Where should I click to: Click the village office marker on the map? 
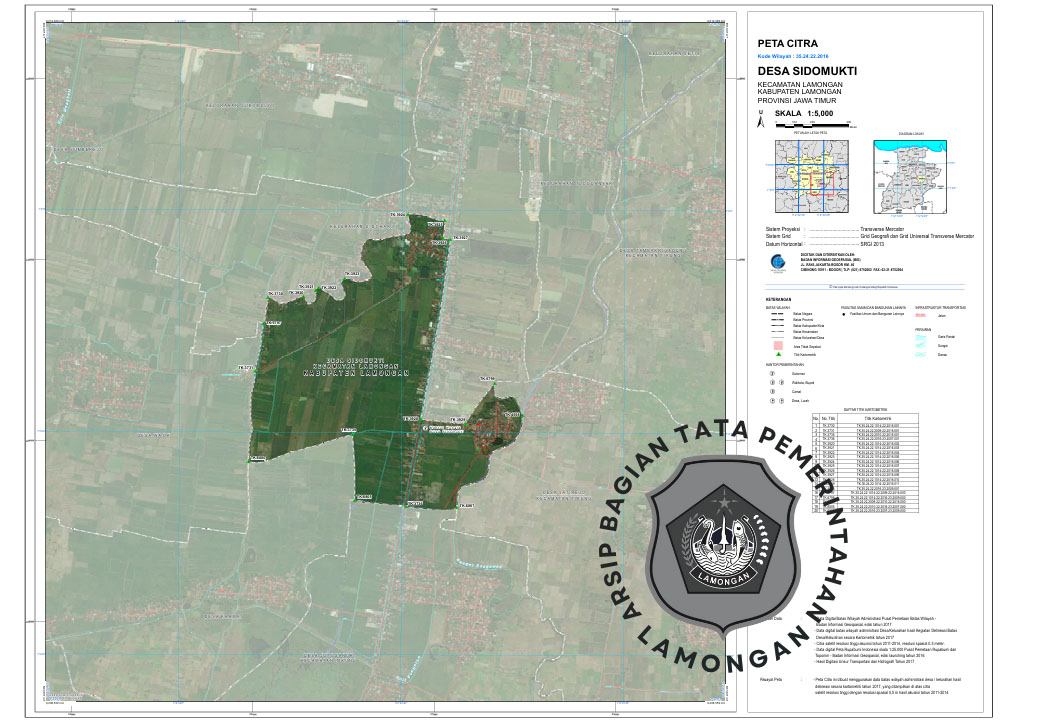(x=425, y=428)
